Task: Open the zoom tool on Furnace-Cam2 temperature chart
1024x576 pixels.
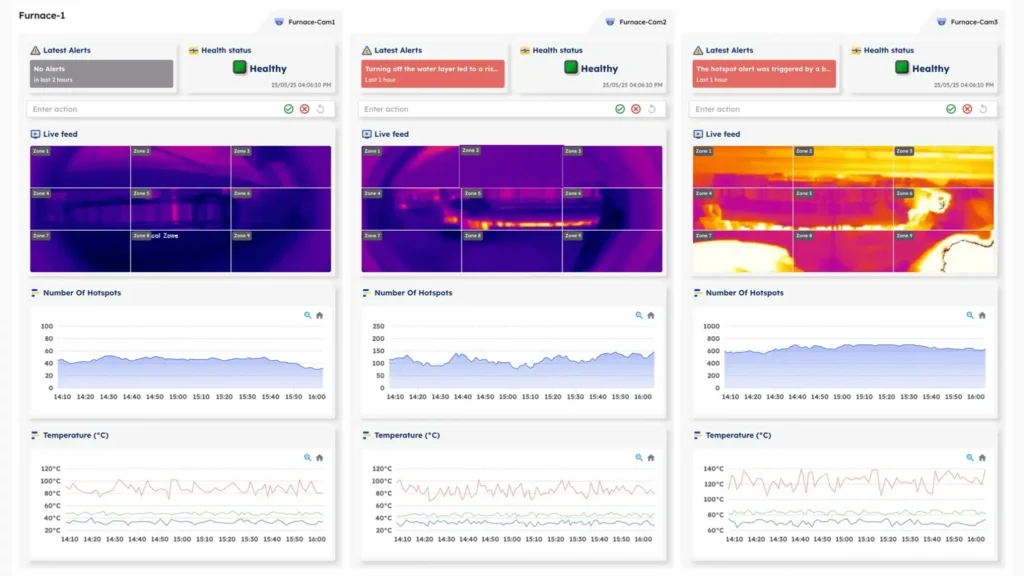Action: click(x=639, y=457)
